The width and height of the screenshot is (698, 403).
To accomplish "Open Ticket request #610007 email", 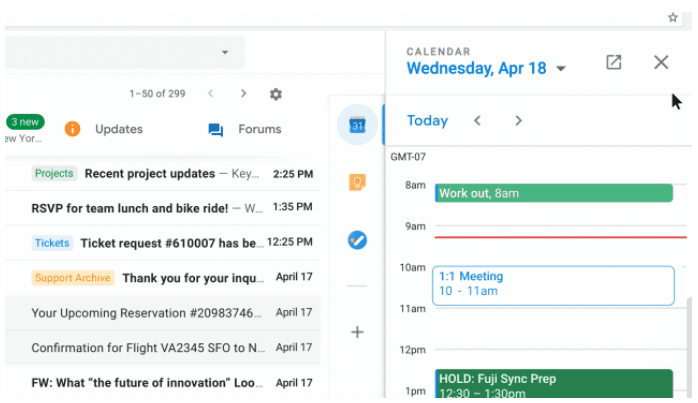I will point(163,243).
